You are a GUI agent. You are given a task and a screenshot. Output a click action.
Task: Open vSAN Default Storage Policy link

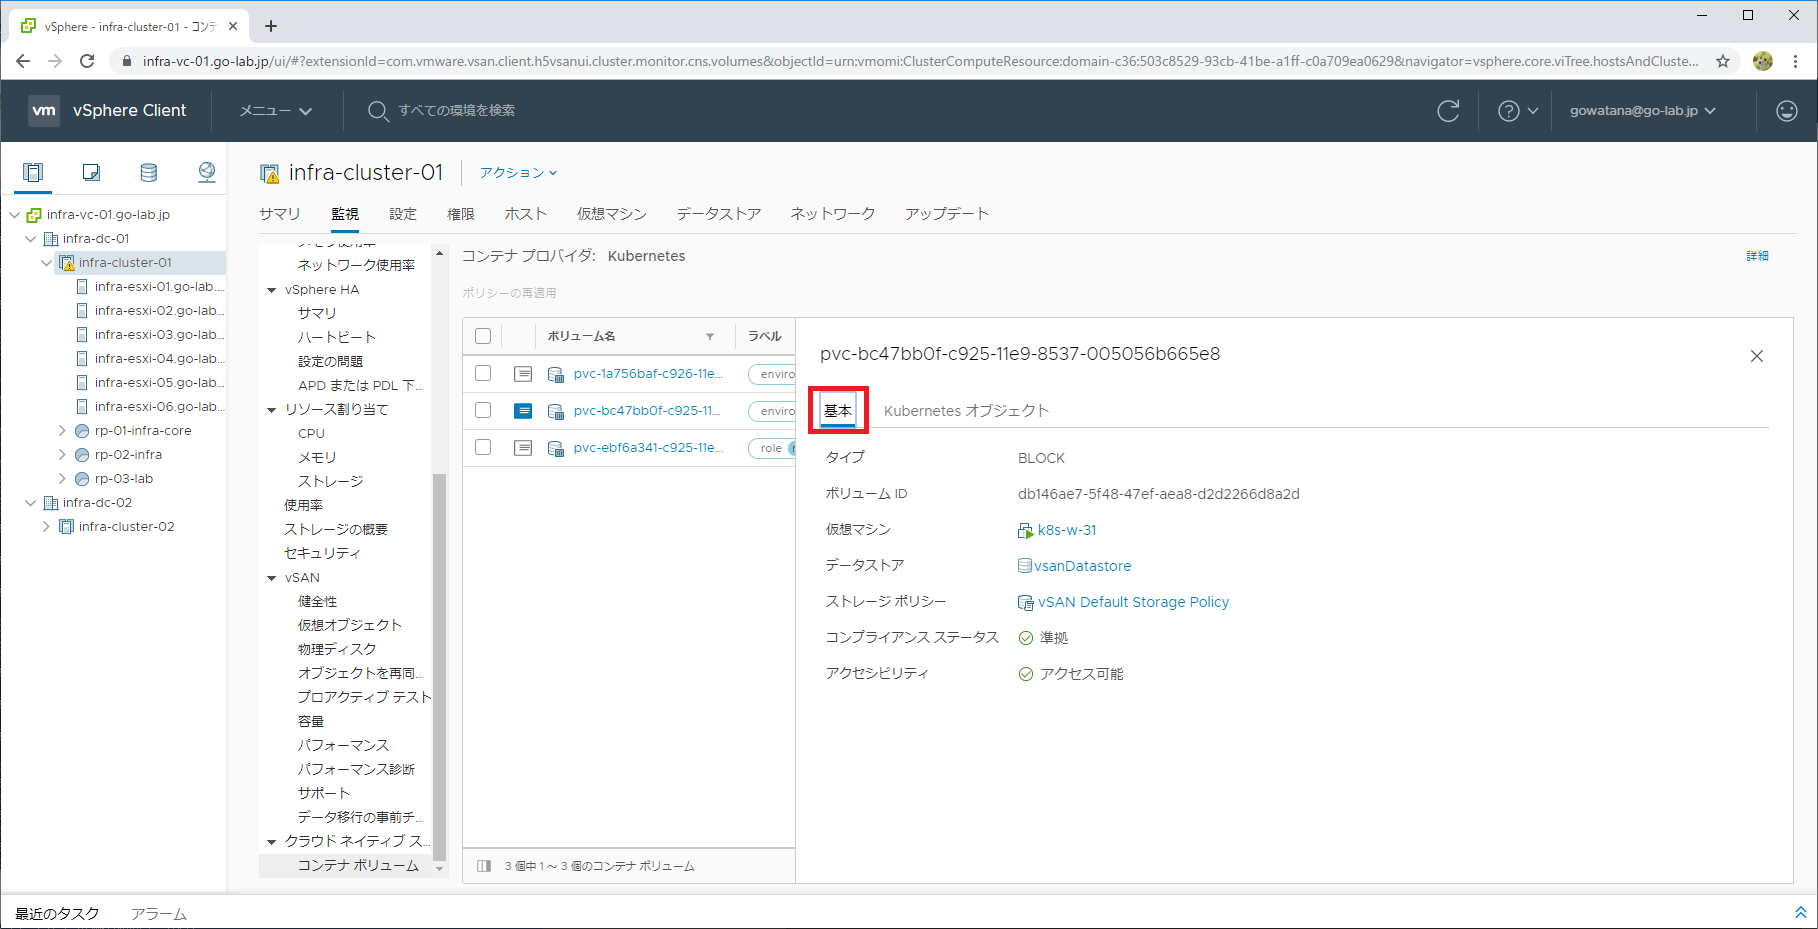coord(1133,602)
